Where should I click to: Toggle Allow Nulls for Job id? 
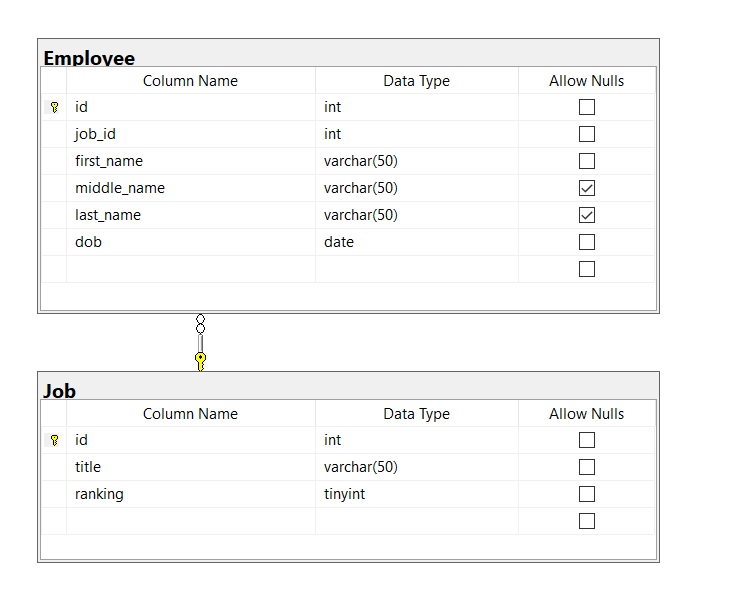[586, 440]
